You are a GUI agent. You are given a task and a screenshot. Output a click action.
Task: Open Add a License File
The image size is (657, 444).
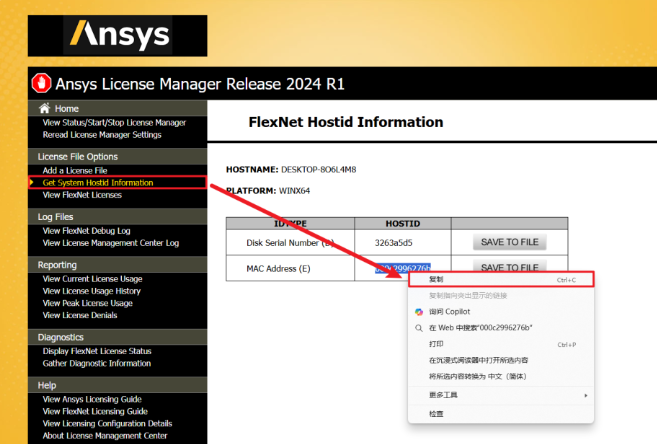[x=75, y=170]
